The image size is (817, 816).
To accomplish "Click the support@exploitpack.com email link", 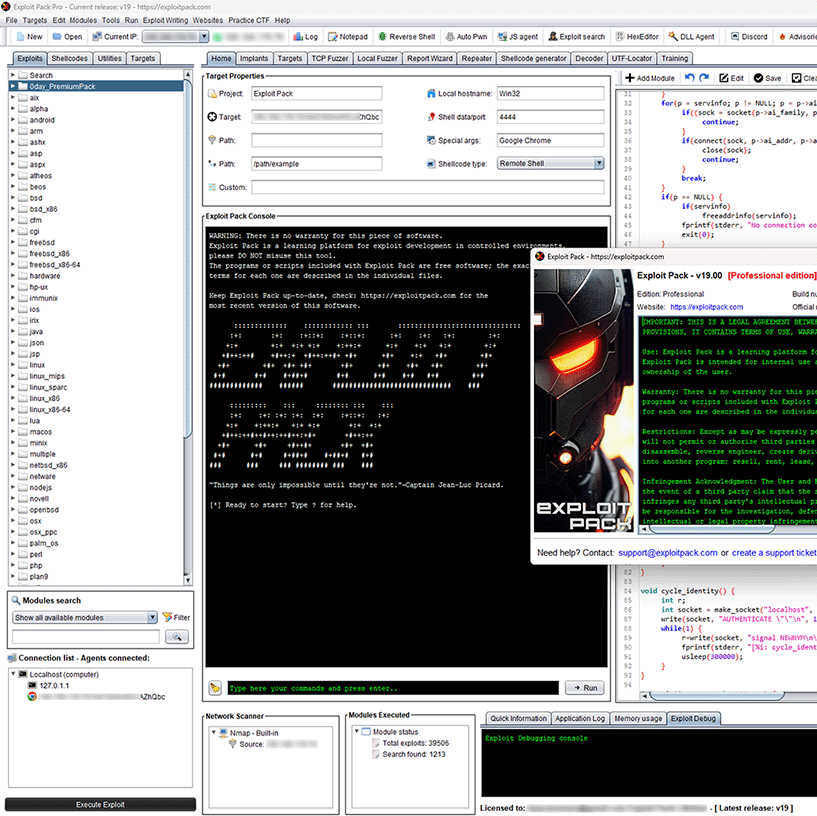I will pyautogui.click(x=667, y=553).
